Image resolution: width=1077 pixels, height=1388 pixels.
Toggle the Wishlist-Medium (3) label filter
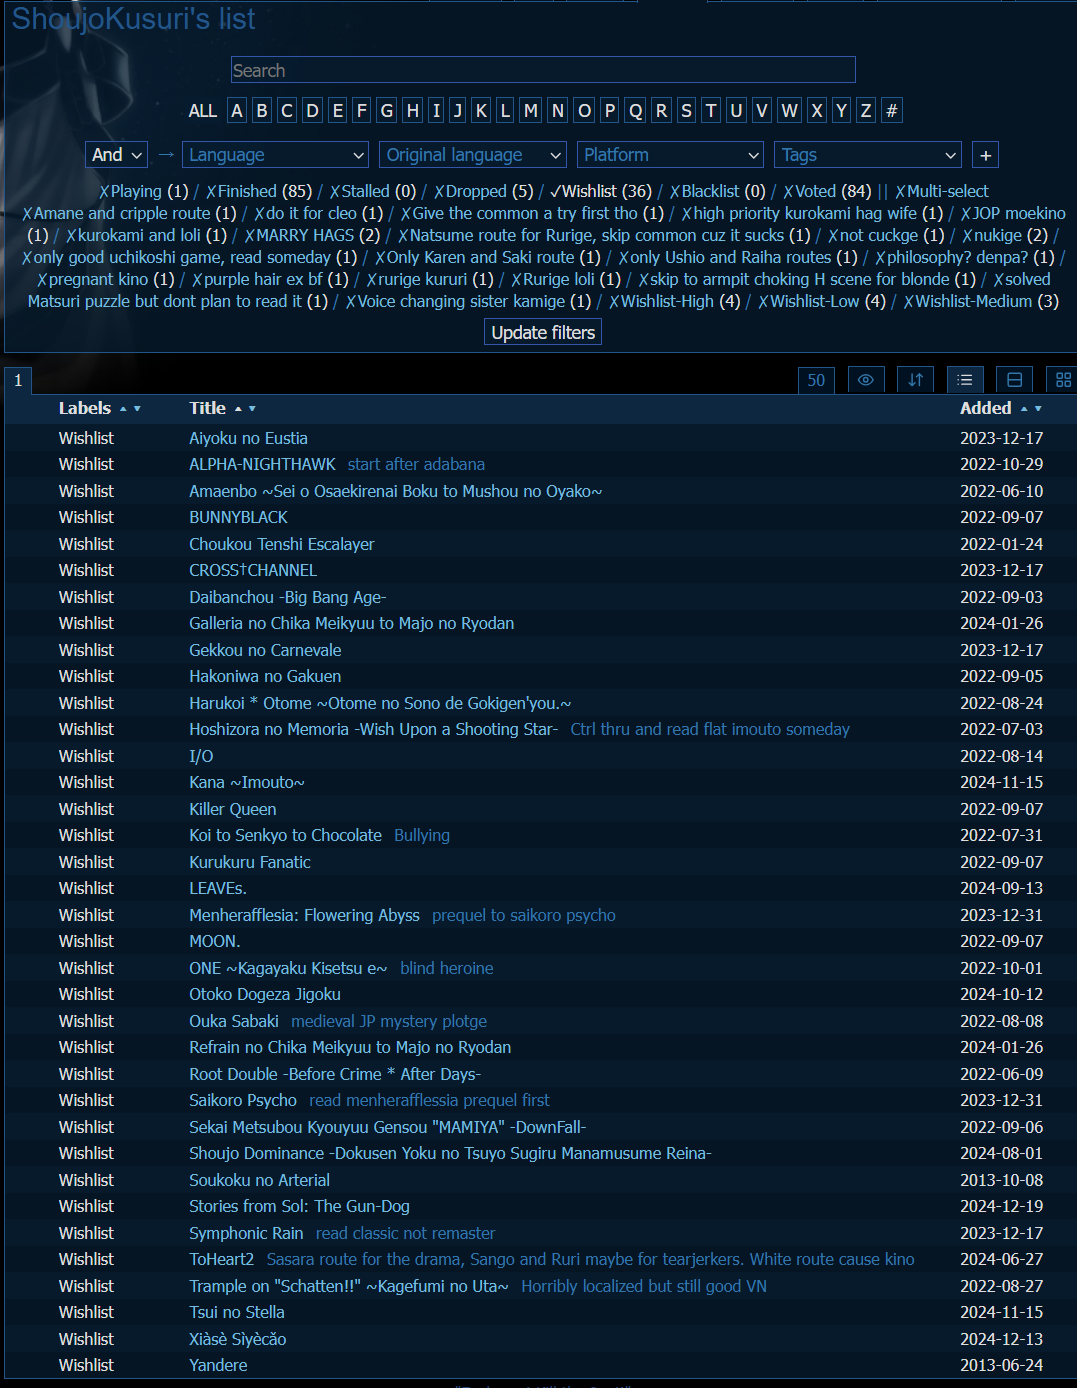tap(980, 301)
